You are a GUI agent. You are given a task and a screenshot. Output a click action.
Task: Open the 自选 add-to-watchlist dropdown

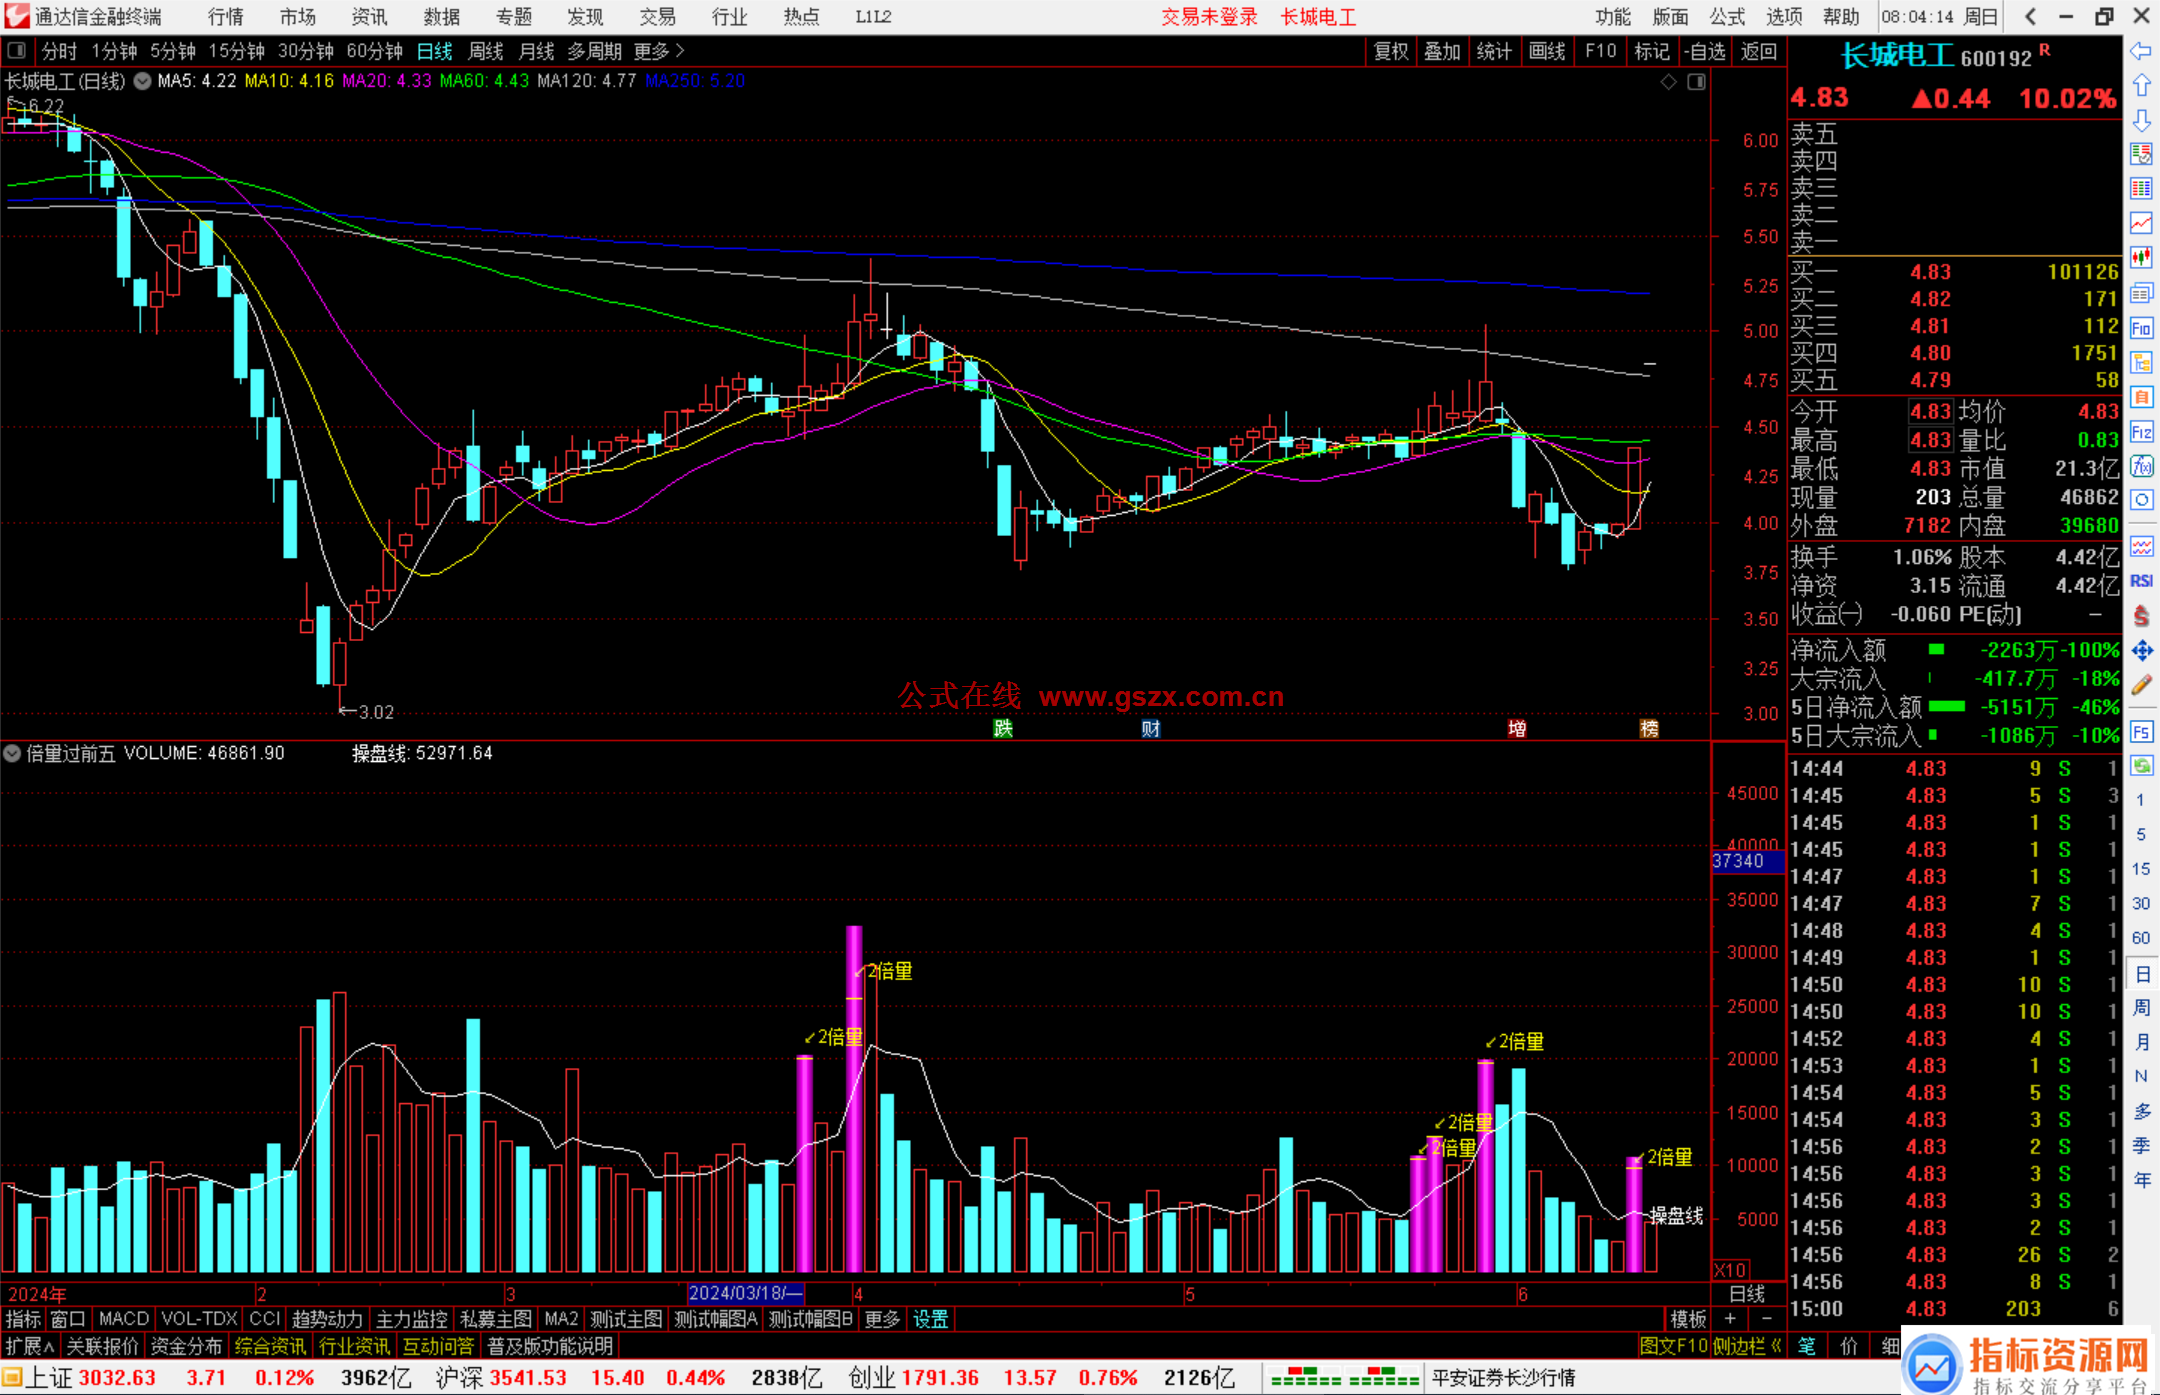click(x=1704, y=51)
